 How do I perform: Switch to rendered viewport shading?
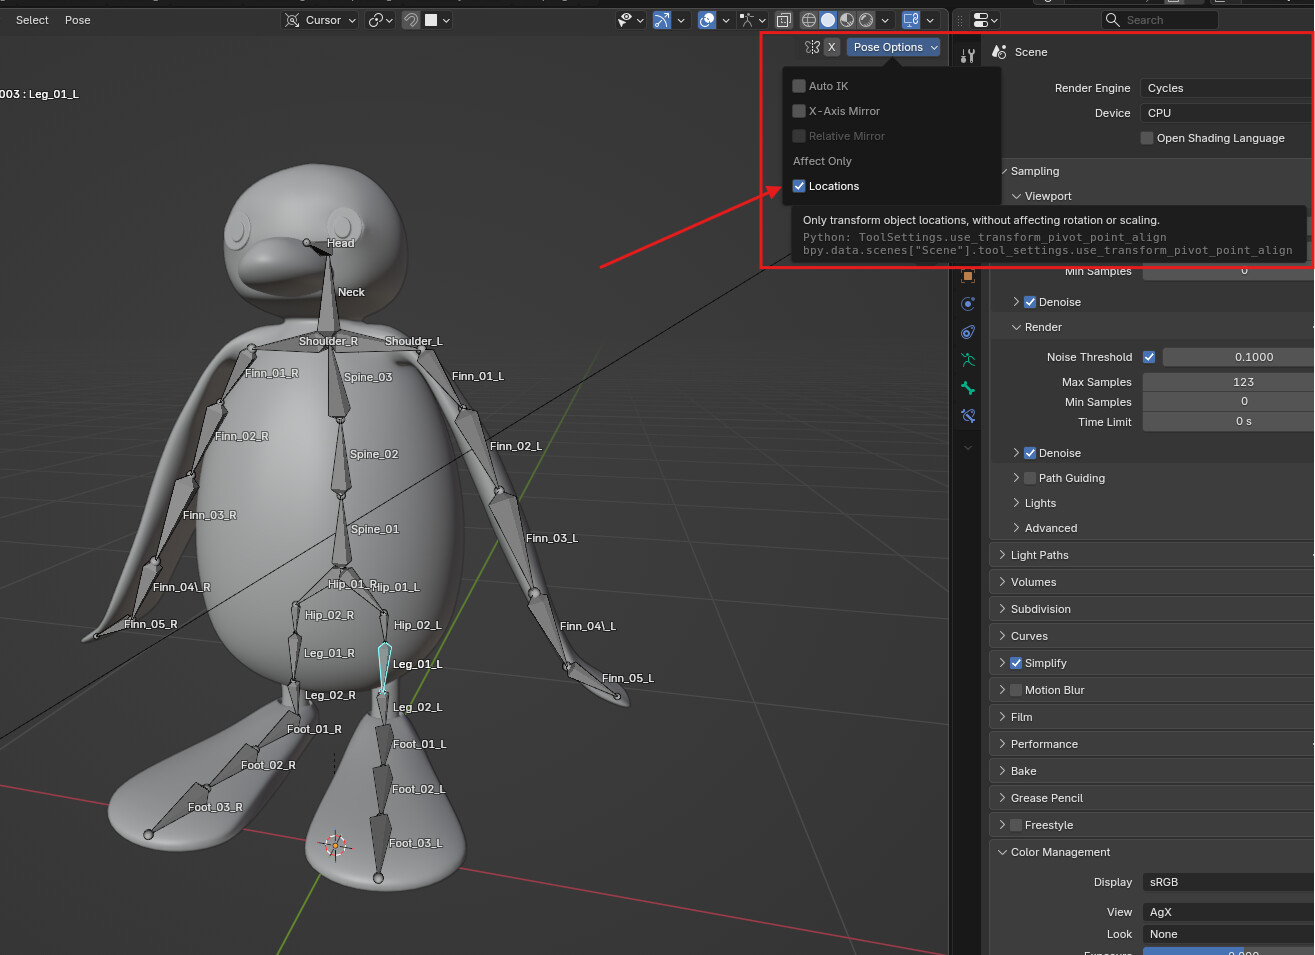[x=866, y=20]
